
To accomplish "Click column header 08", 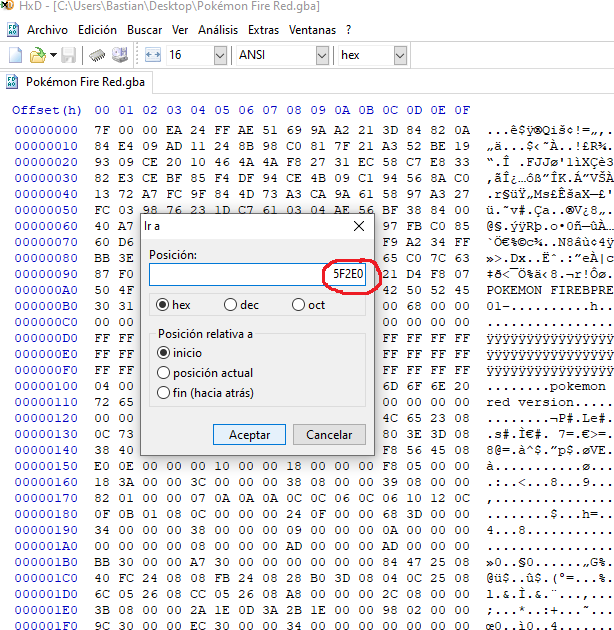I will [294, 110].
